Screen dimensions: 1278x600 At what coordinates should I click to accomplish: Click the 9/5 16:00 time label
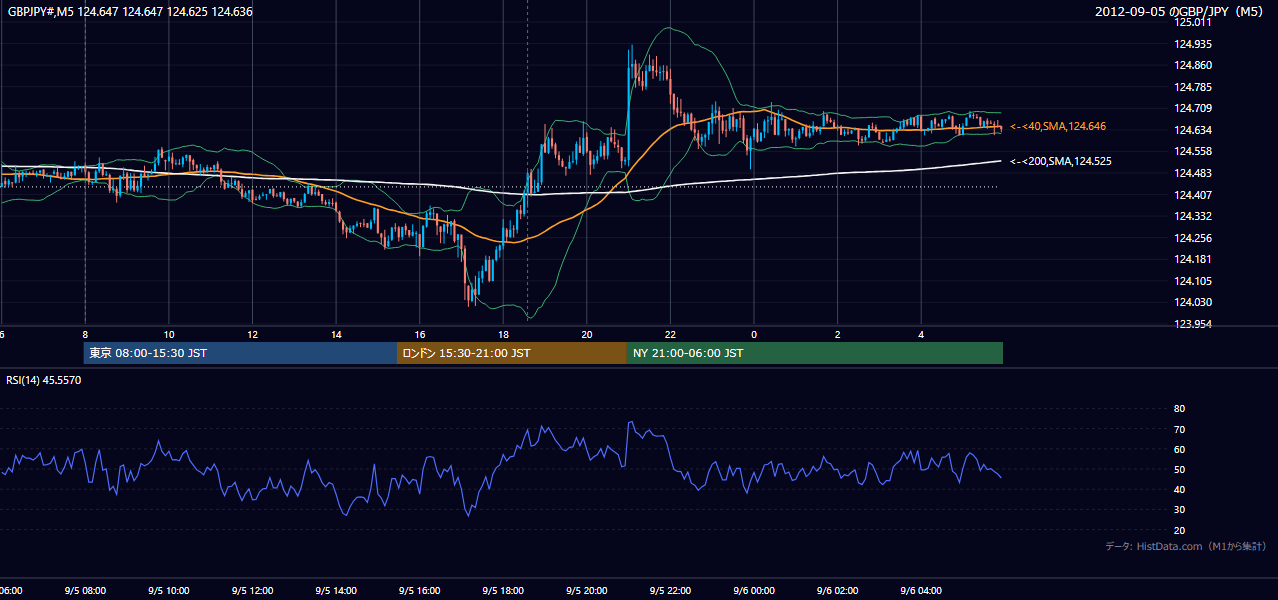(420, 590)
